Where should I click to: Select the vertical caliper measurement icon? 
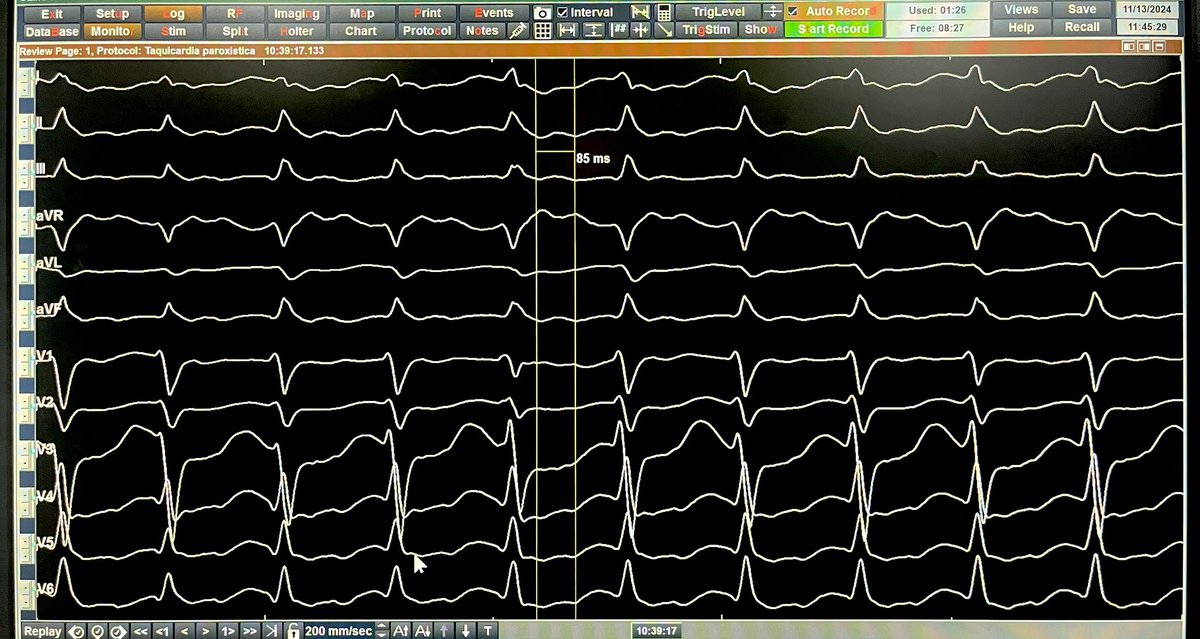point(592,28)
